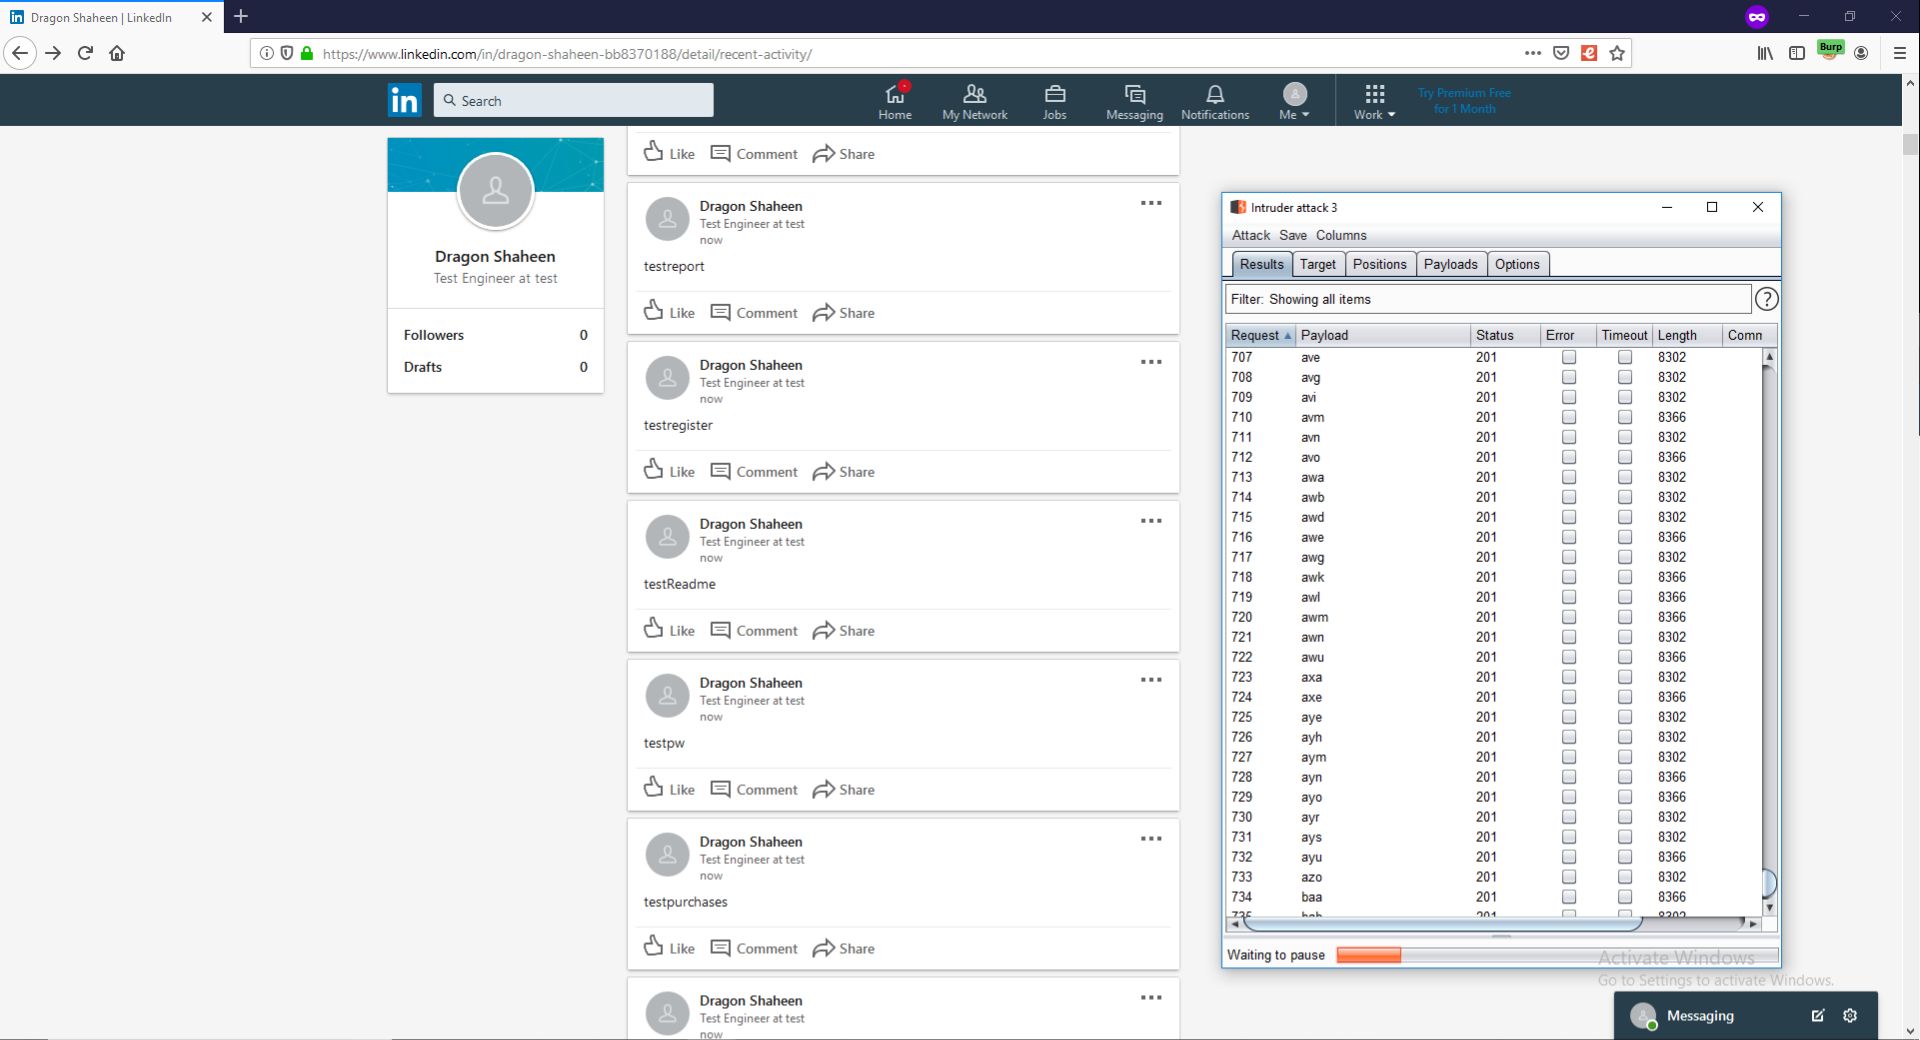Click author name on the testregister post
The width and height of the screenshot is (1920, 1040).
[x=750, y=365]
